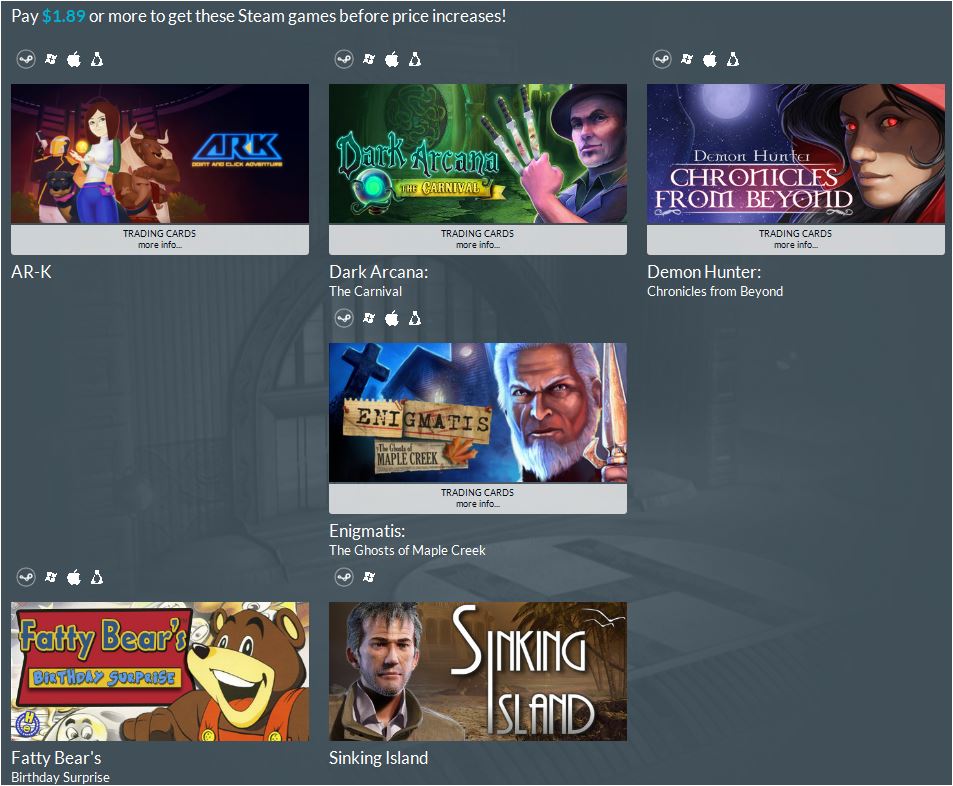This screenshot has height=786, width=953.
Task: Open the Enigmatis Maple Creek banner image
Action: [x=478, y=413]
